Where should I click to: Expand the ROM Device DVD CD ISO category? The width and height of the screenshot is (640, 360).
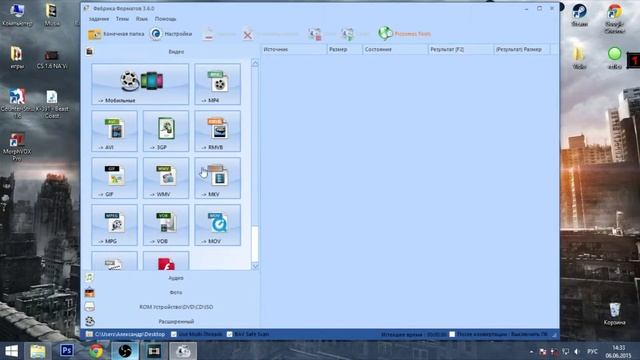(176, 307)
